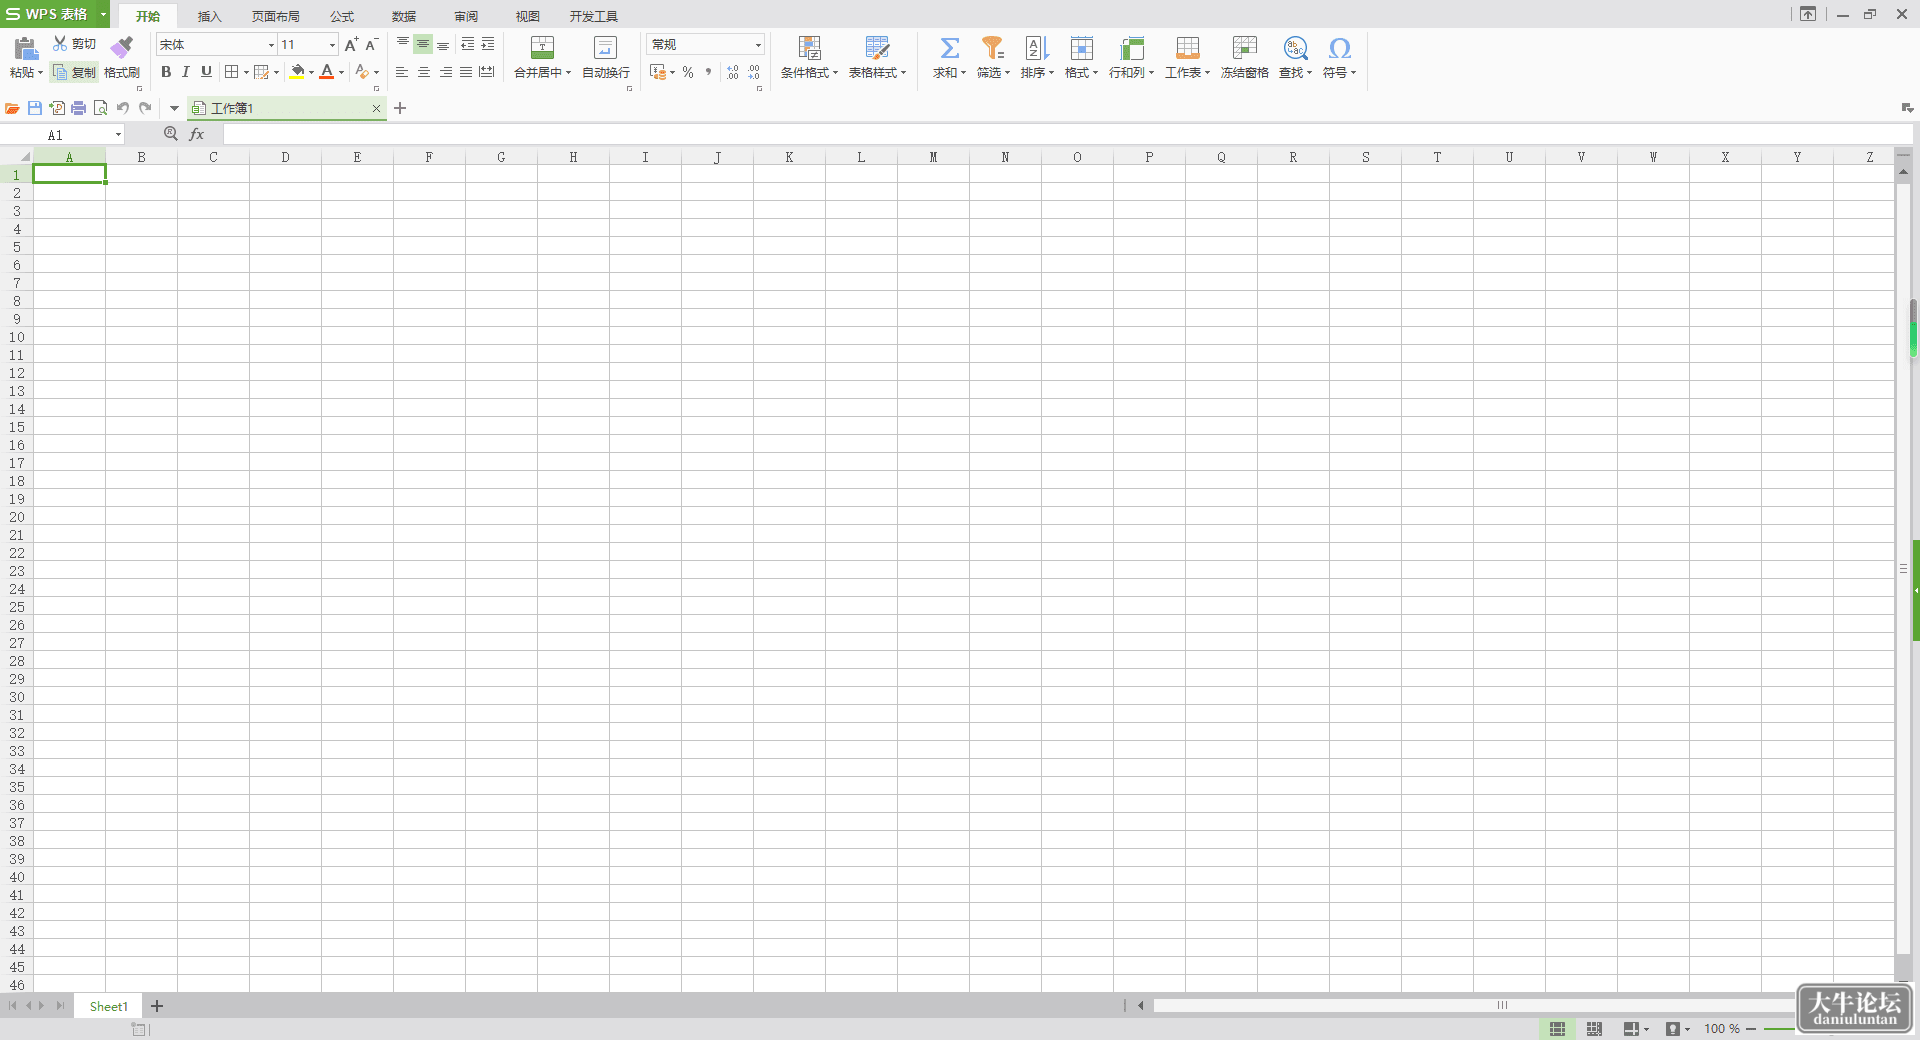Click the Paste (粘贴) icon

[x=26, y=48]
